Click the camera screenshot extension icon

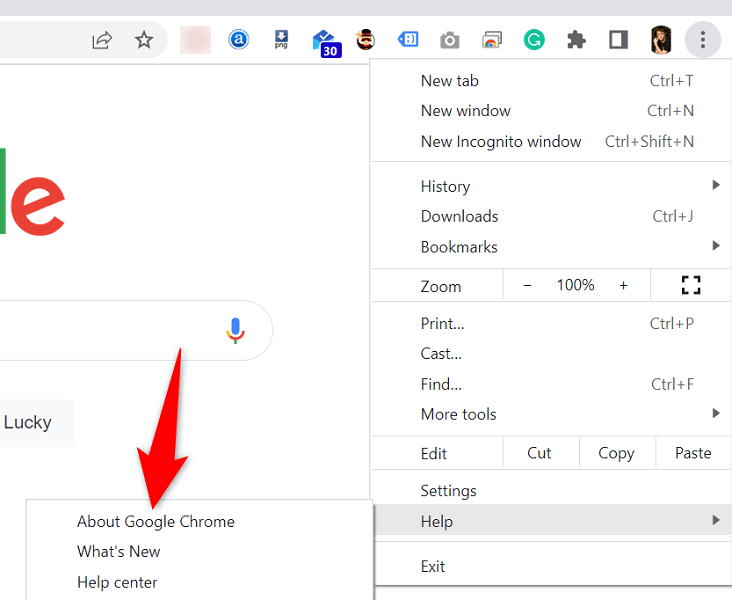click(x=450, y=40)
